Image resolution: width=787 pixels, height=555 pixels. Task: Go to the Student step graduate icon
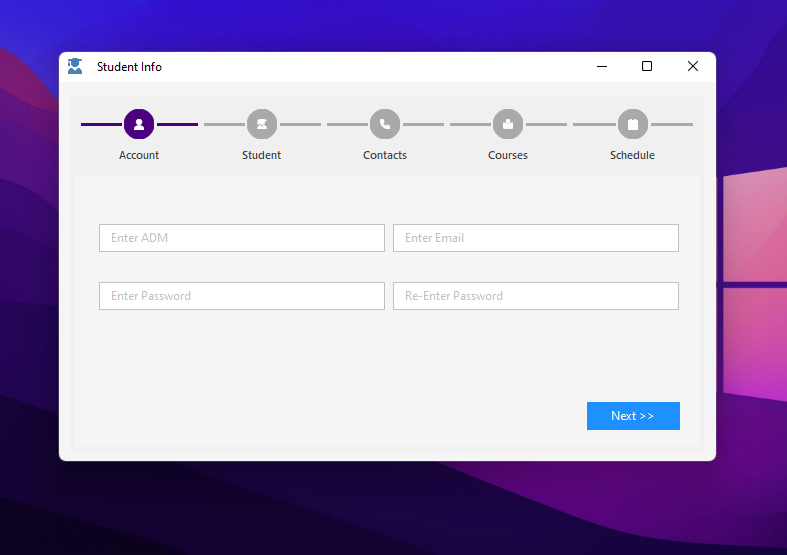[x=262, y=124]
